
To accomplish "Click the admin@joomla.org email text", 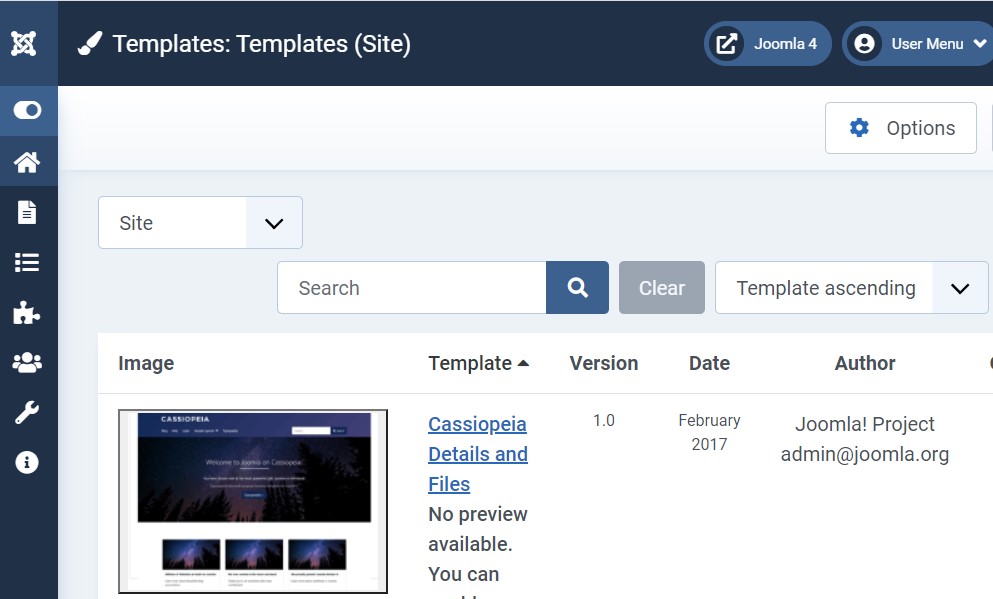I will (x=865, y=454).
